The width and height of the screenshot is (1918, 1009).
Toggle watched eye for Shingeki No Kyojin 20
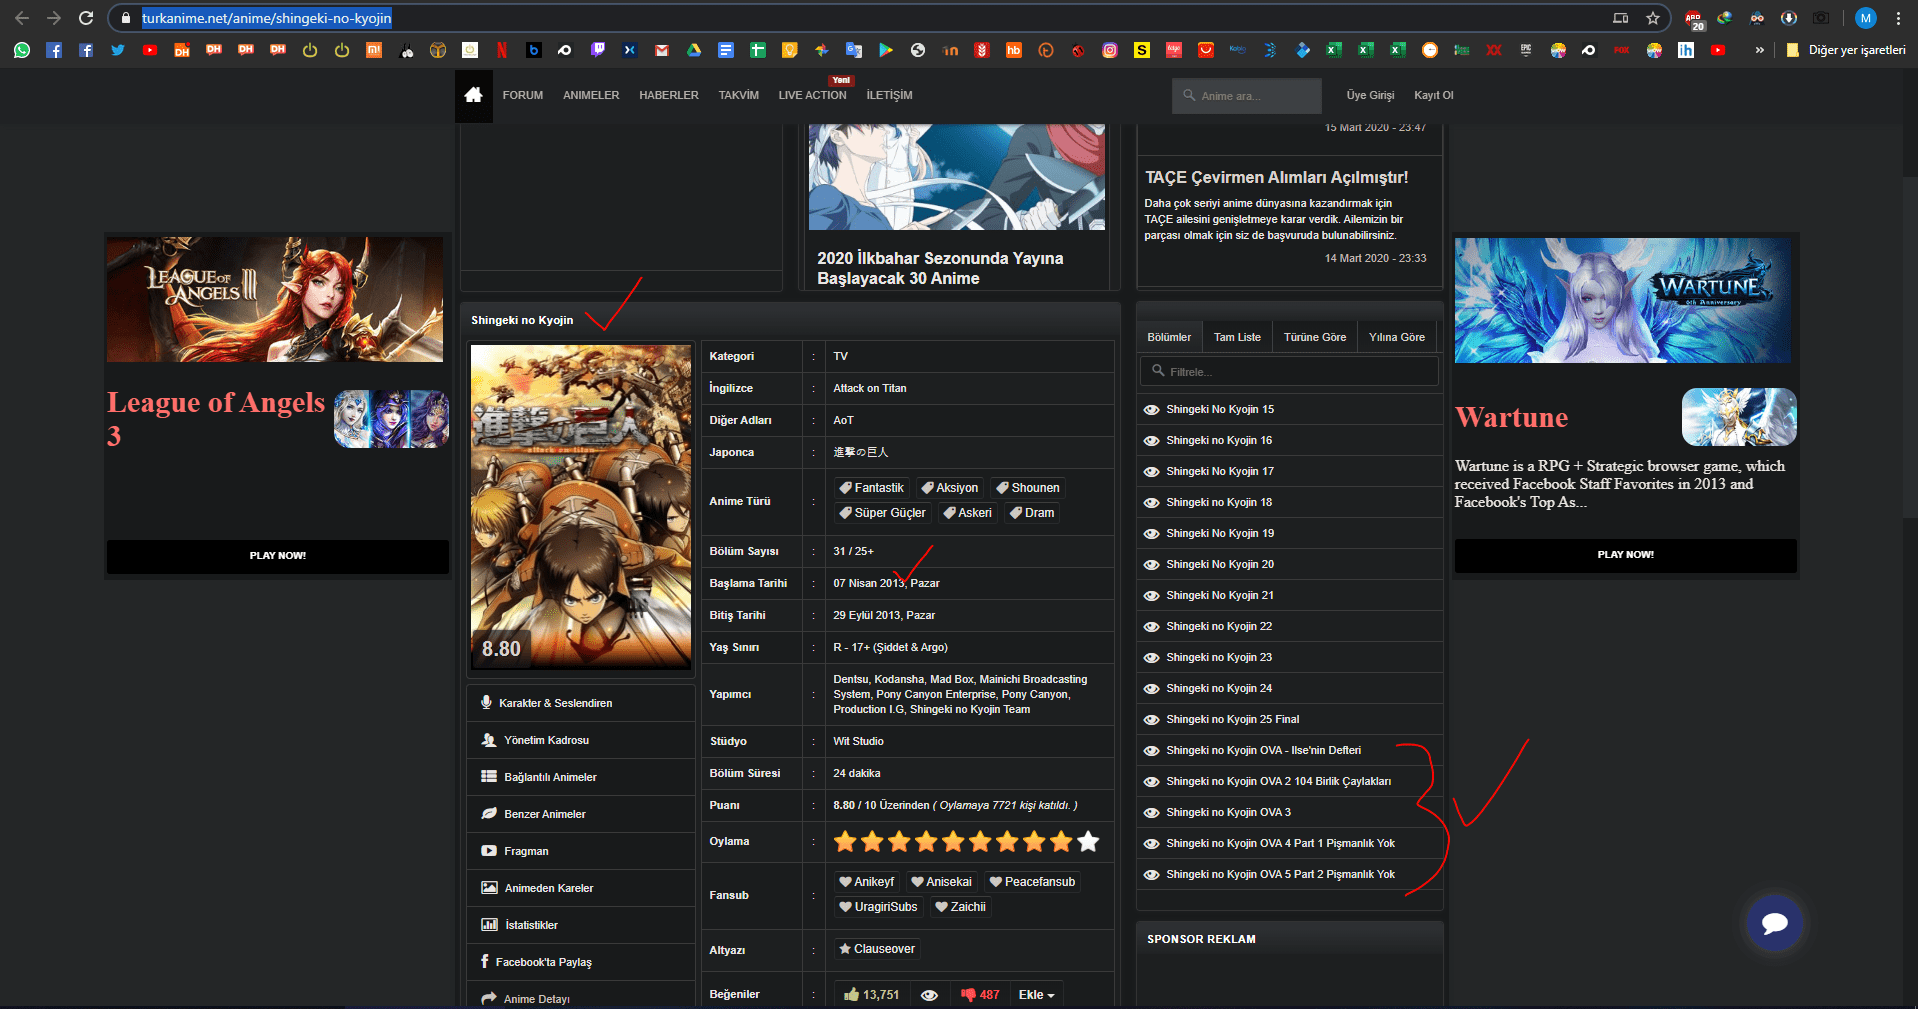(1151, 565)
